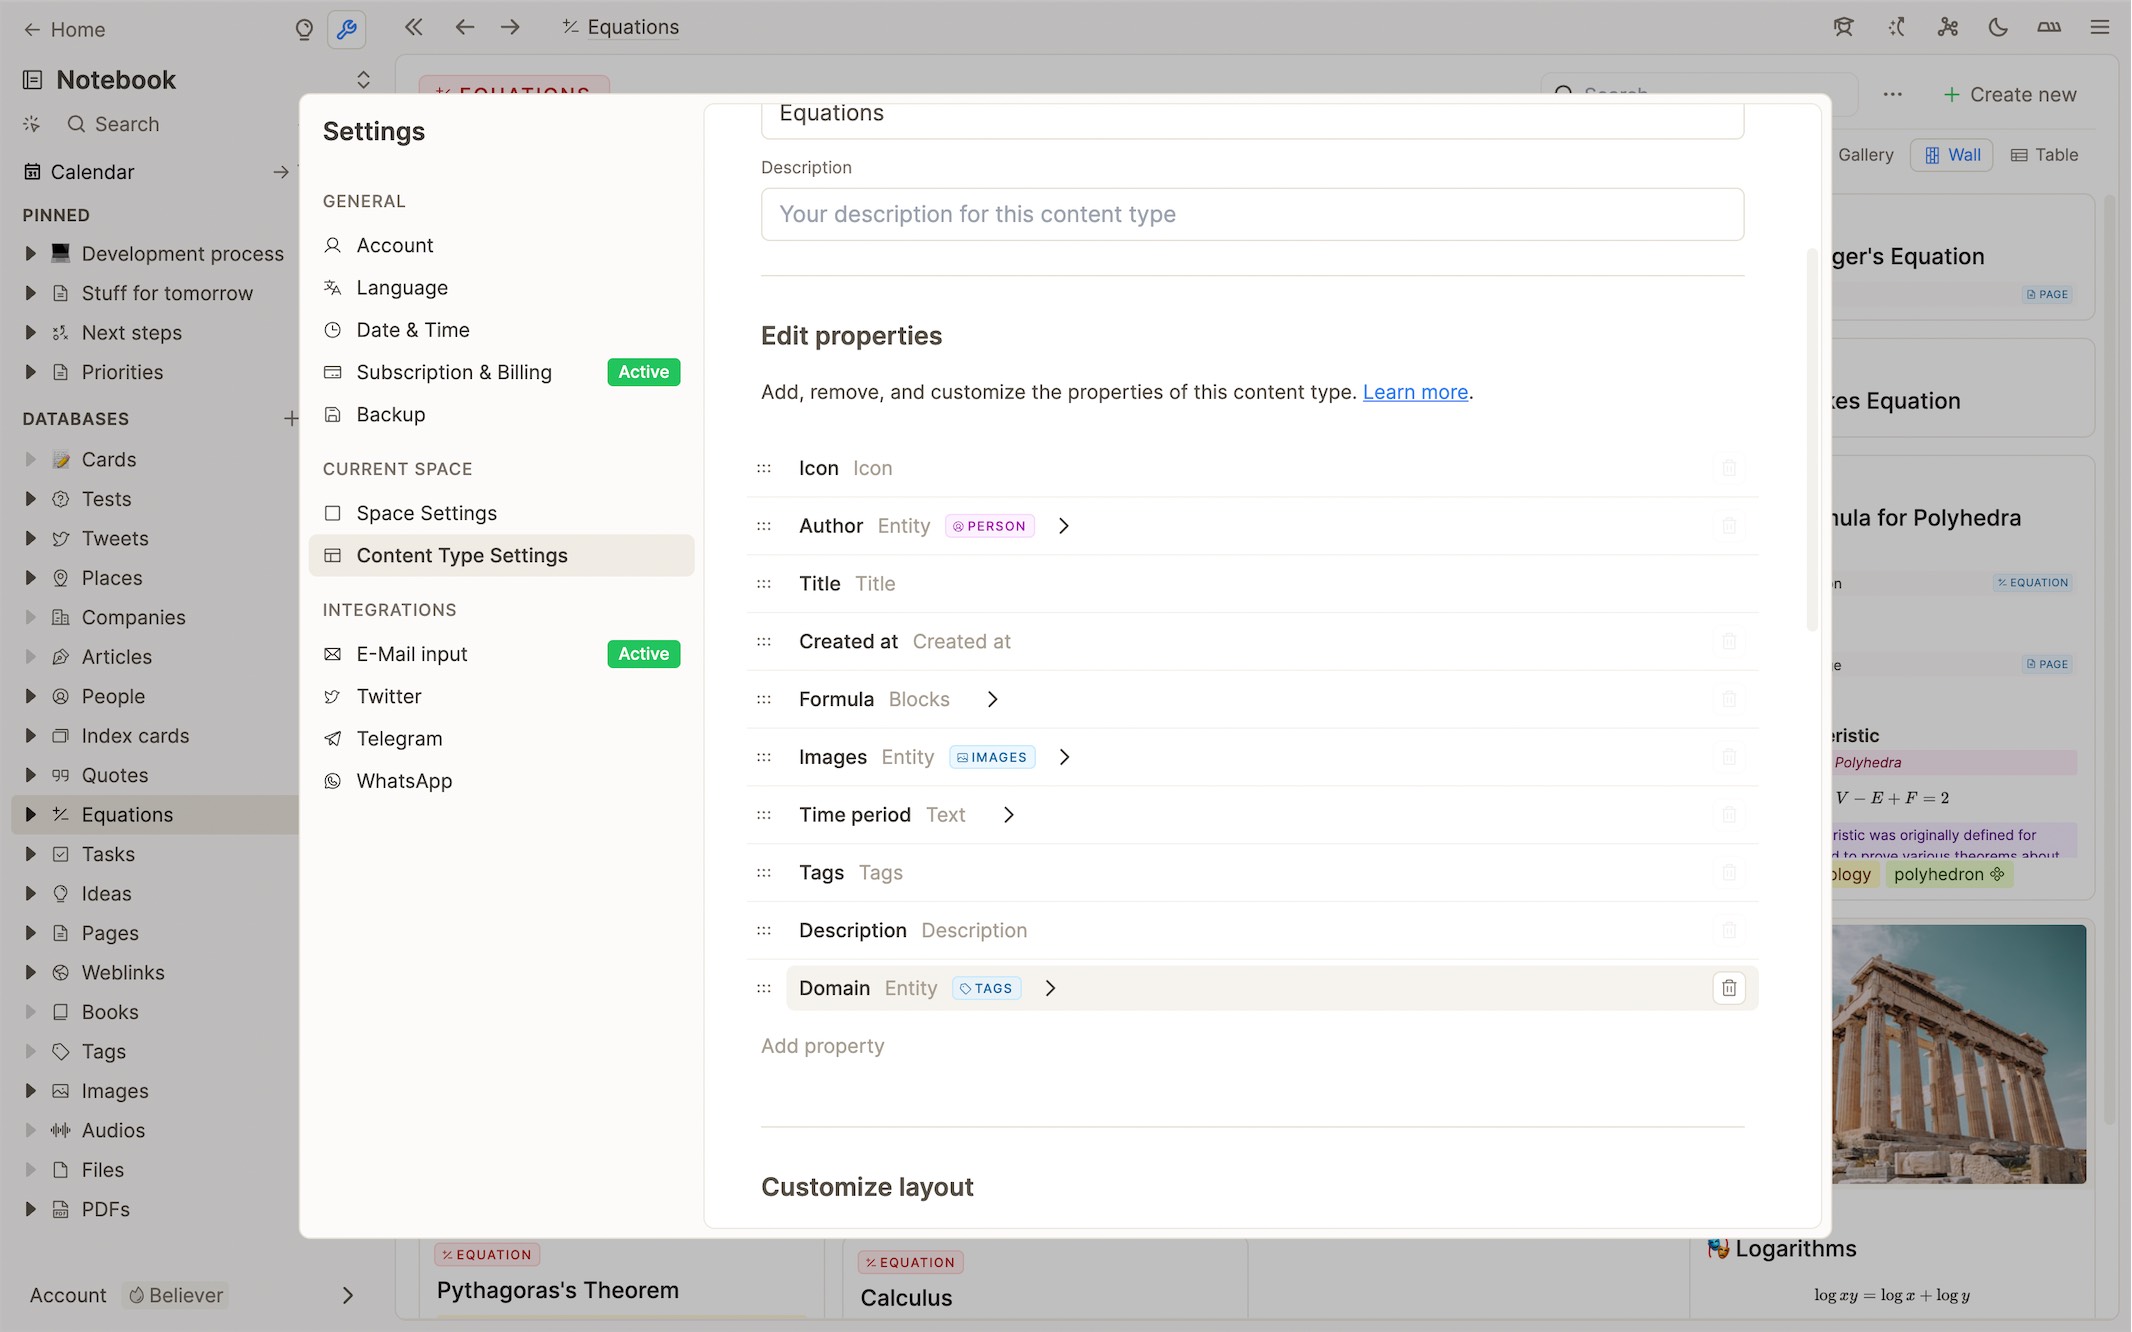Image resolution: width=2132 pixels, height=1332 pixels.
Task: Go back to Home
Action: (64, 29)
